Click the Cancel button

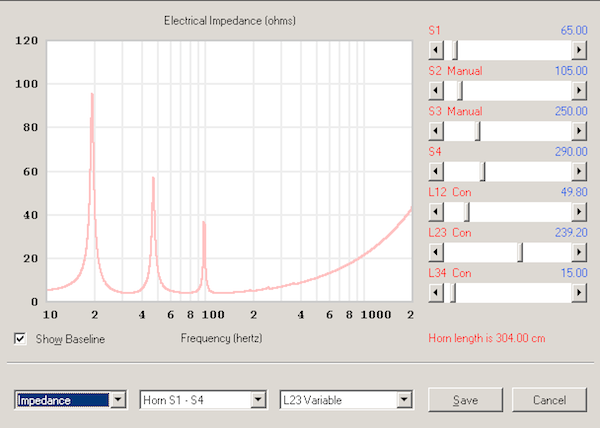coord(549,400)
